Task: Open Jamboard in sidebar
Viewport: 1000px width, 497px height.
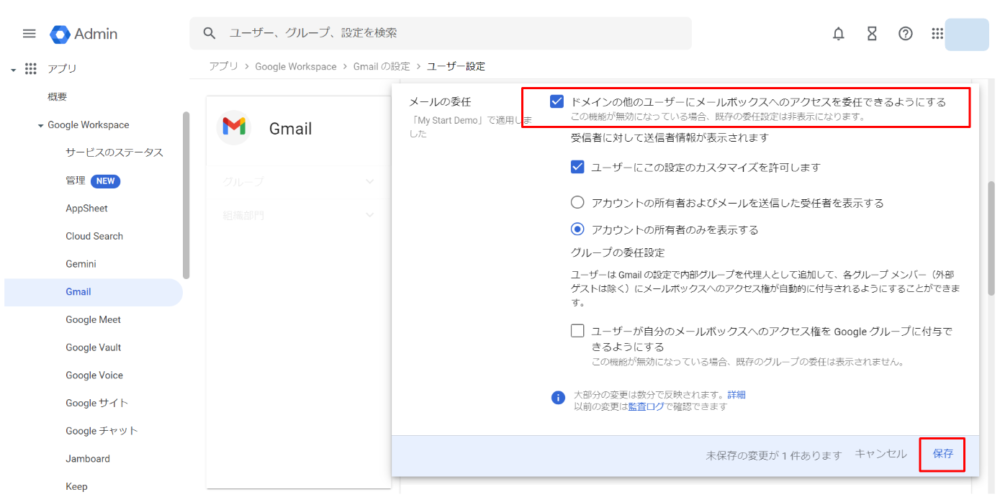Action: [x=87, y=459]
